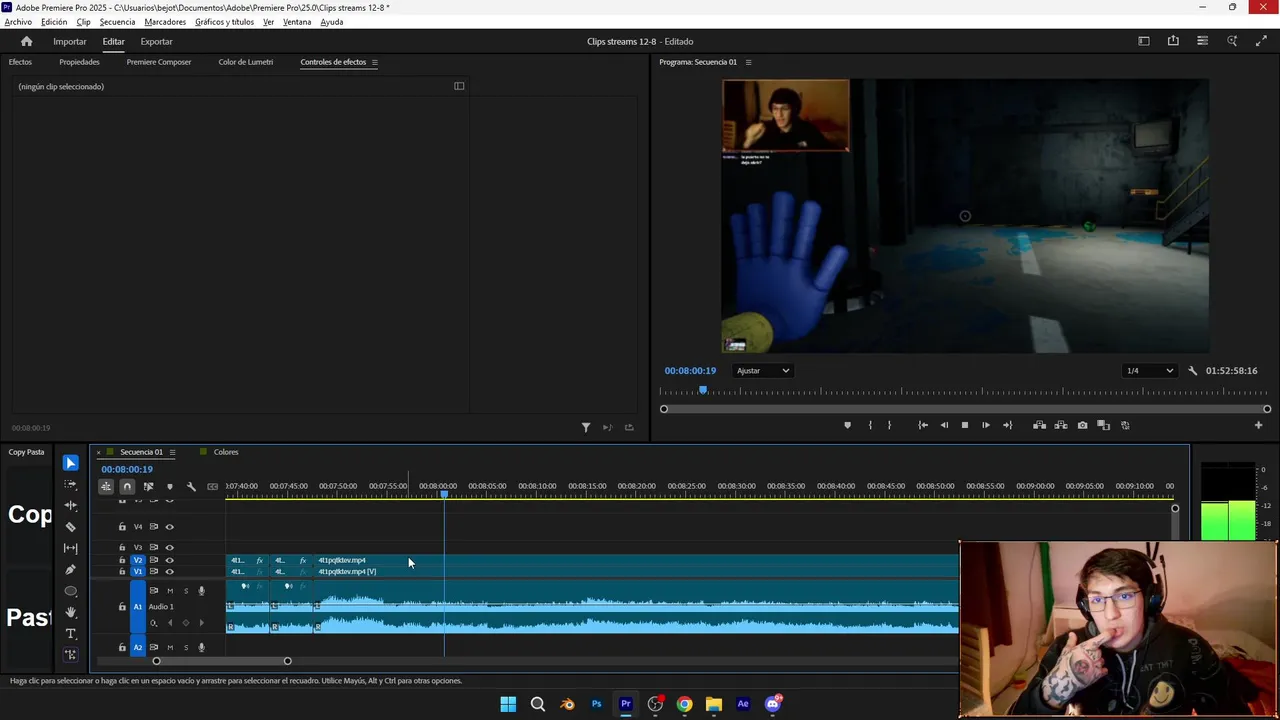The image size is (1280, 720).
Task: Open Archivo menu
Action: (18, 22)
